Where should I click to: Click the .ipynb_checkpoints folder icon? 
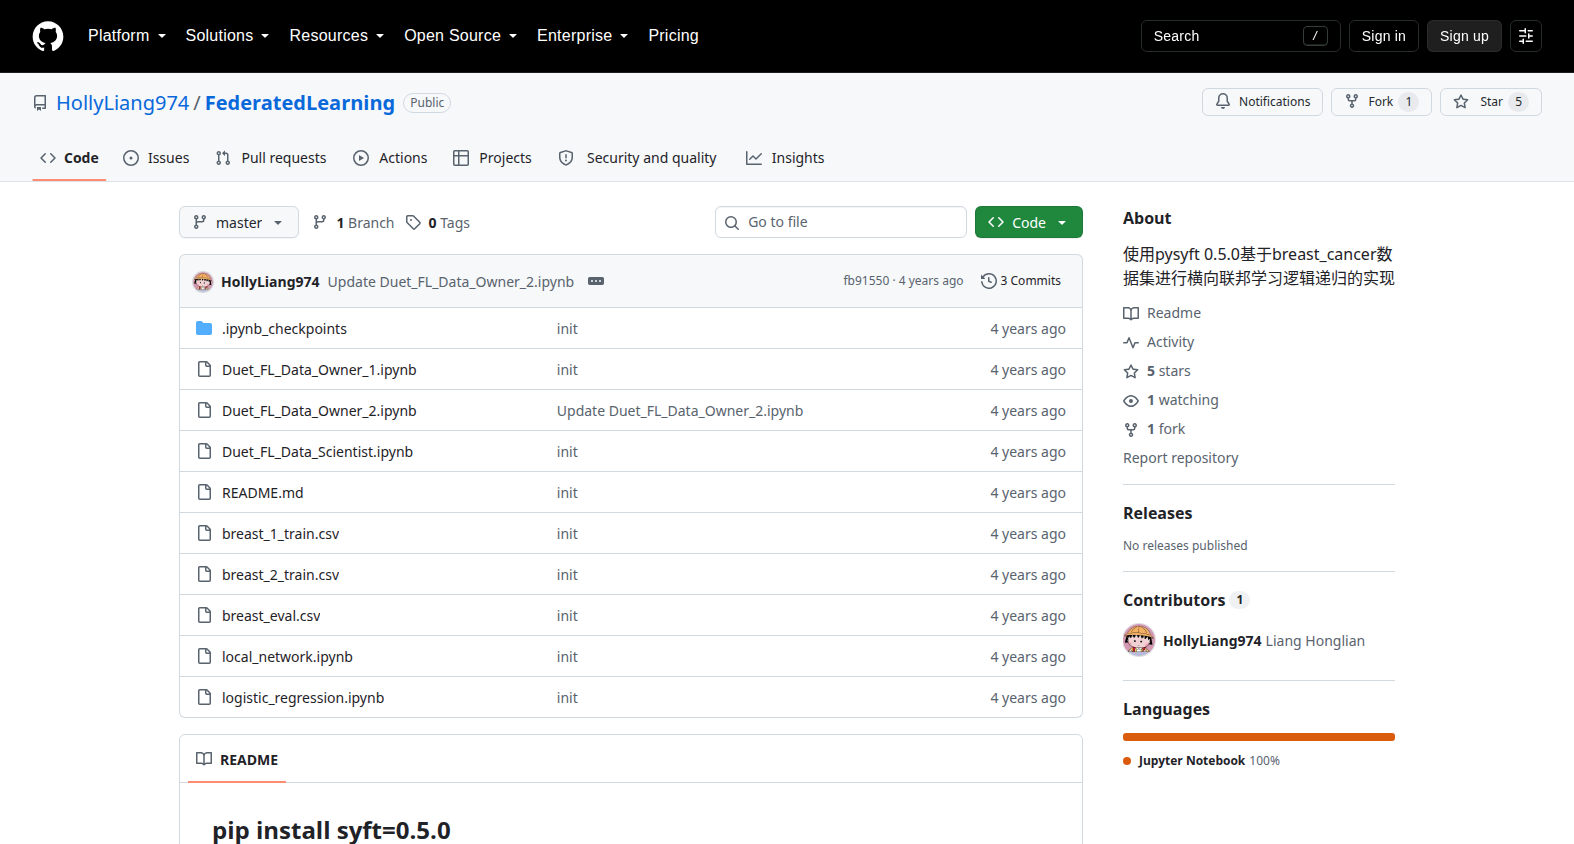[204, 328]
